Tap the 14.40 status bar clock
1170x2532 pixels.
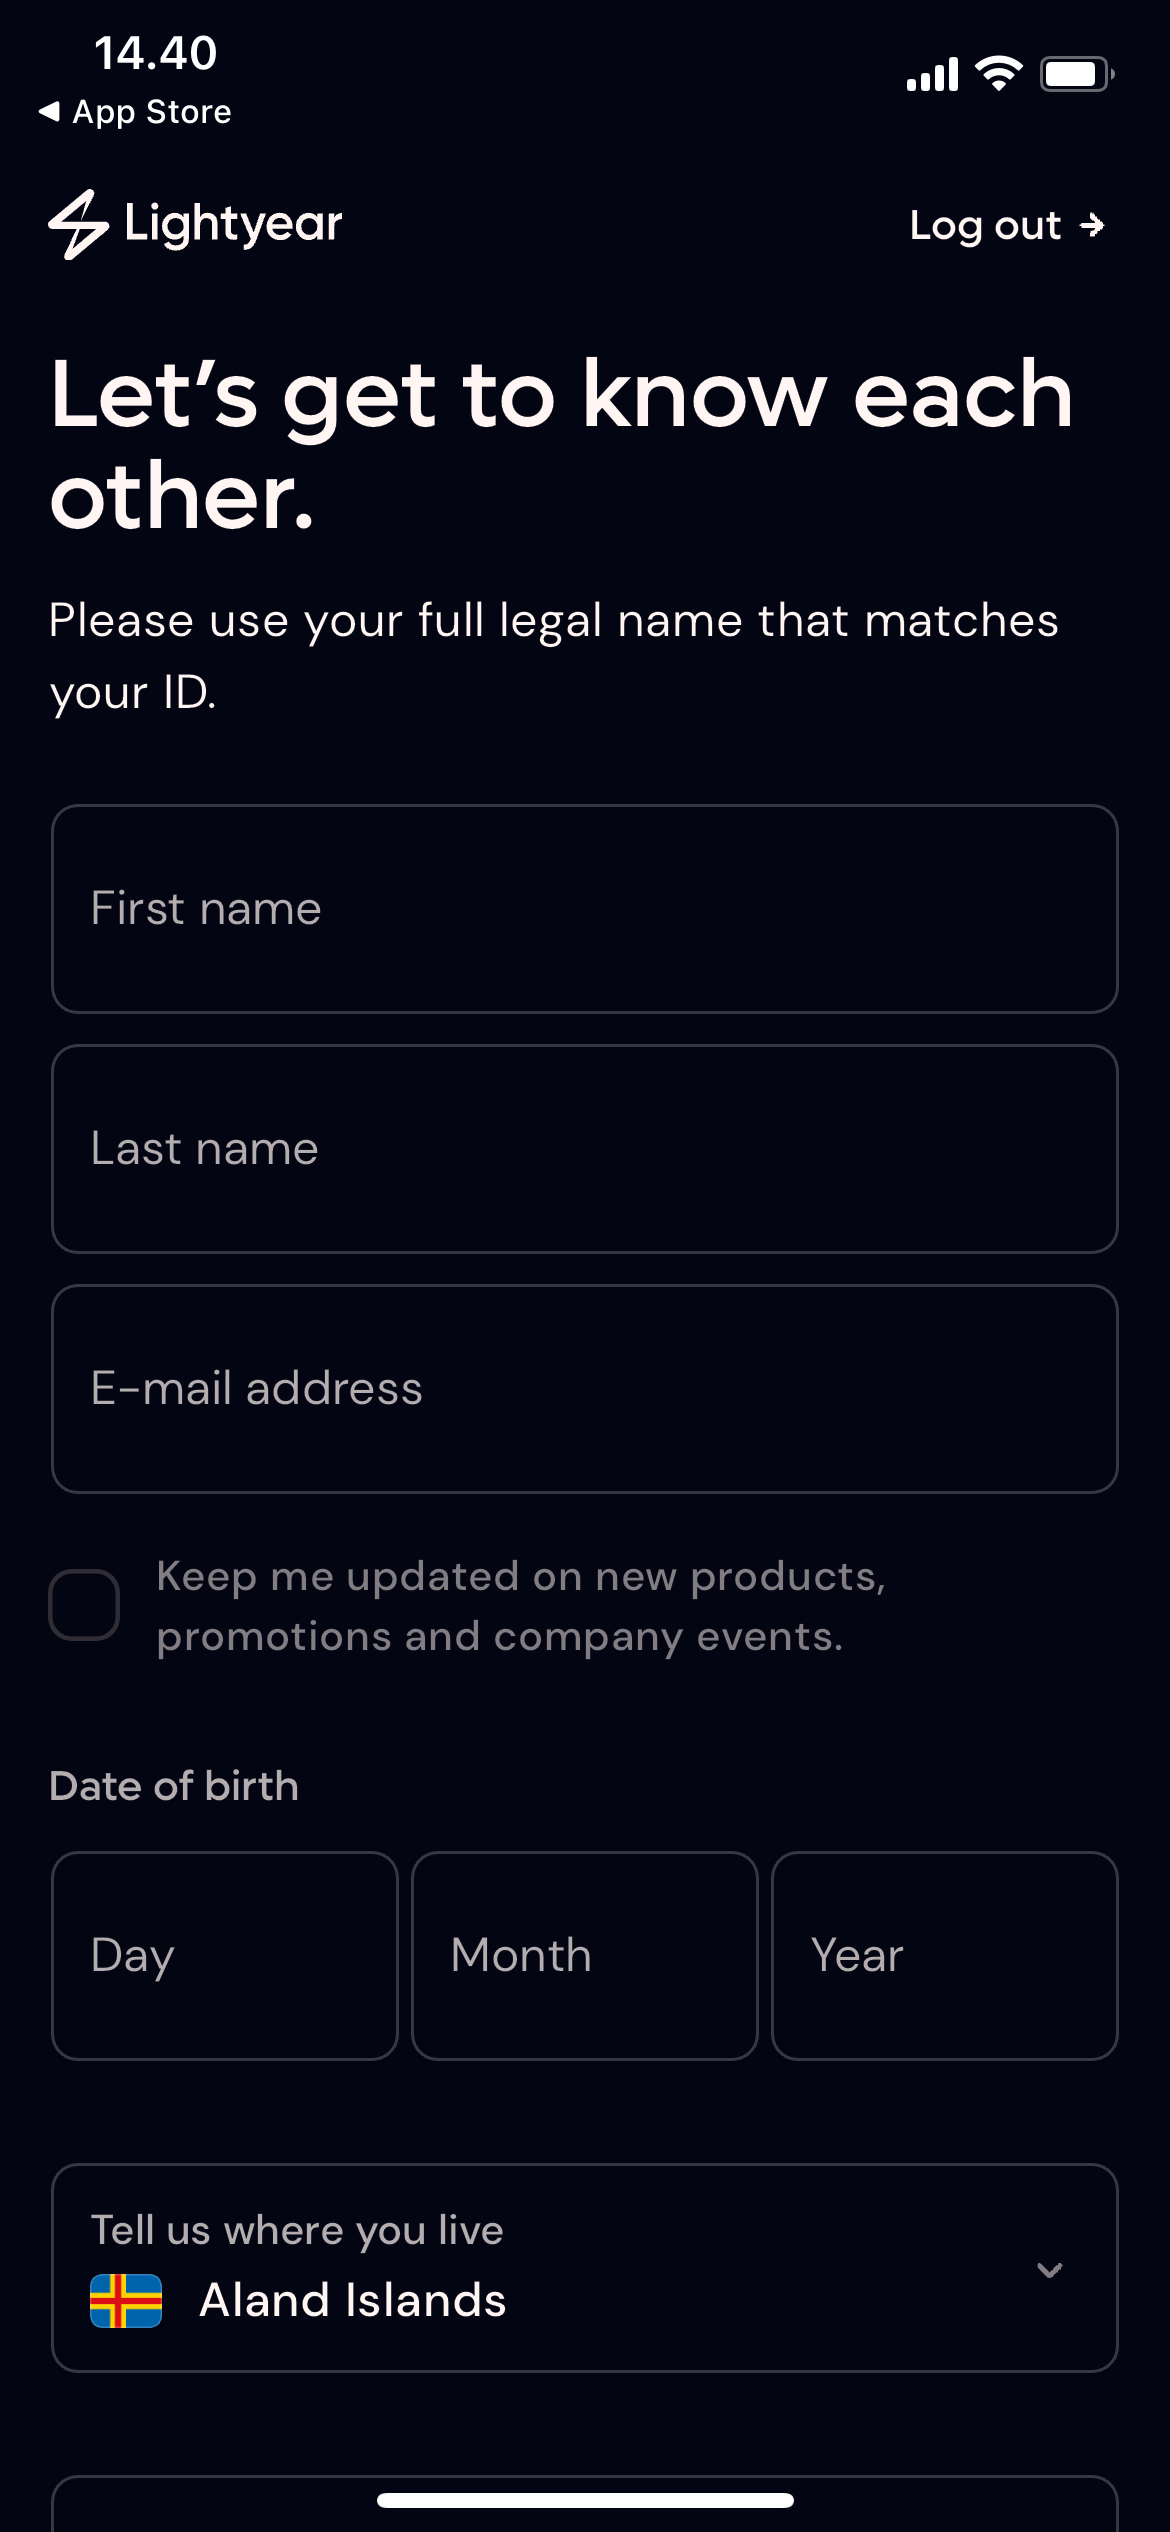coord(156,53)
